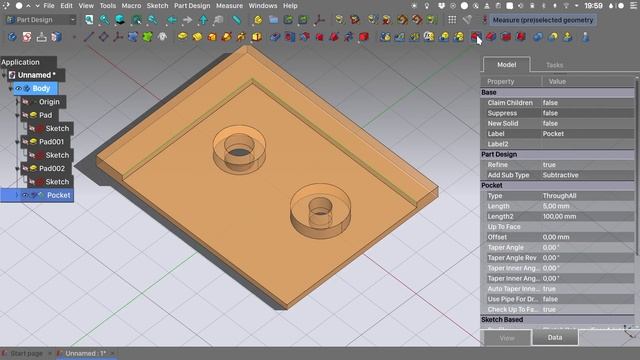Screen dimensions: 640x360
Task: Open the Part Design menu
Action: 192,6
